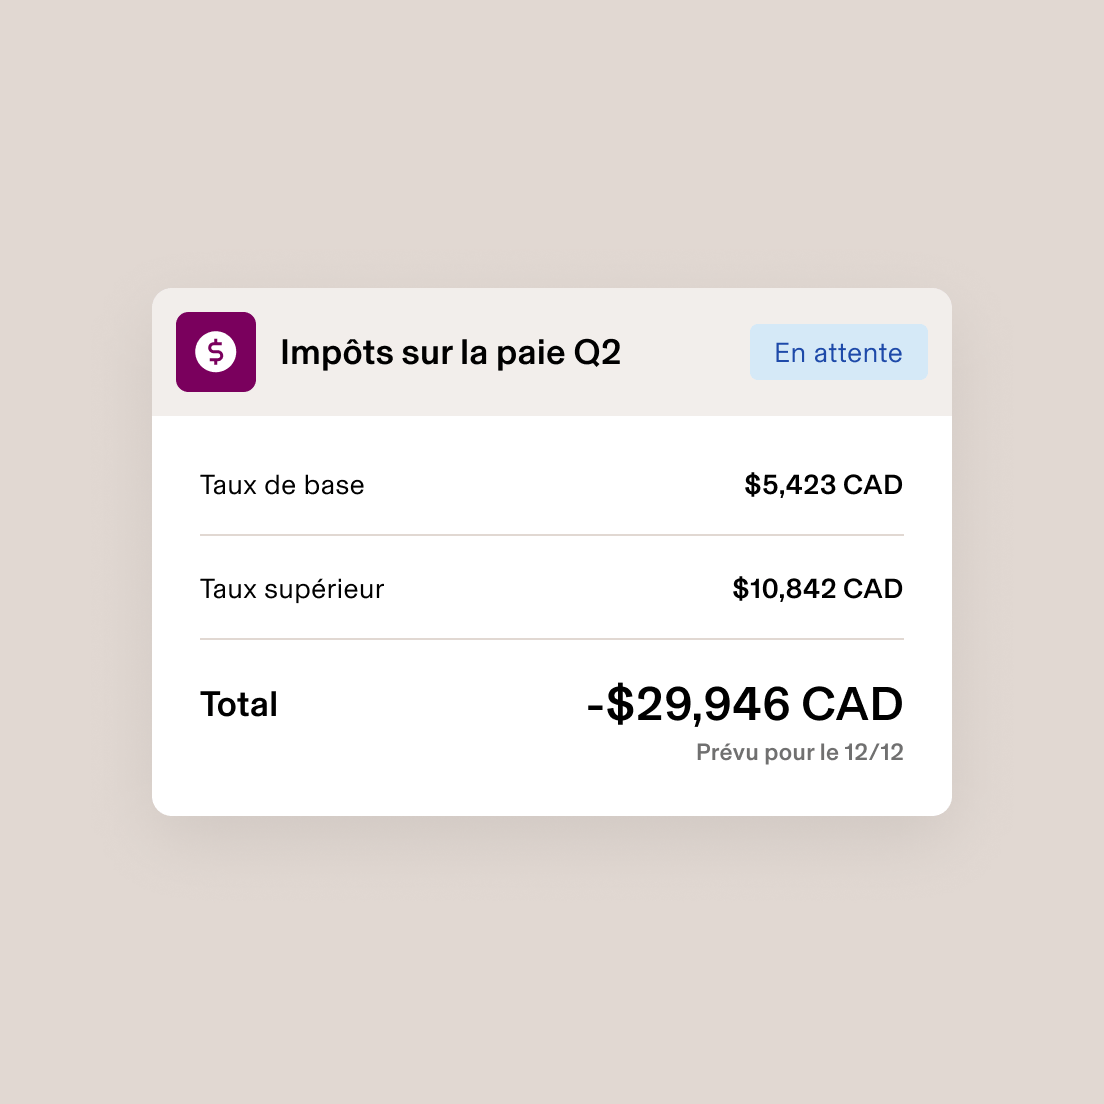Click the '-$29,946 CAD' total amount
This screenshot has height=1104, width=1104.
coord(746,704)
